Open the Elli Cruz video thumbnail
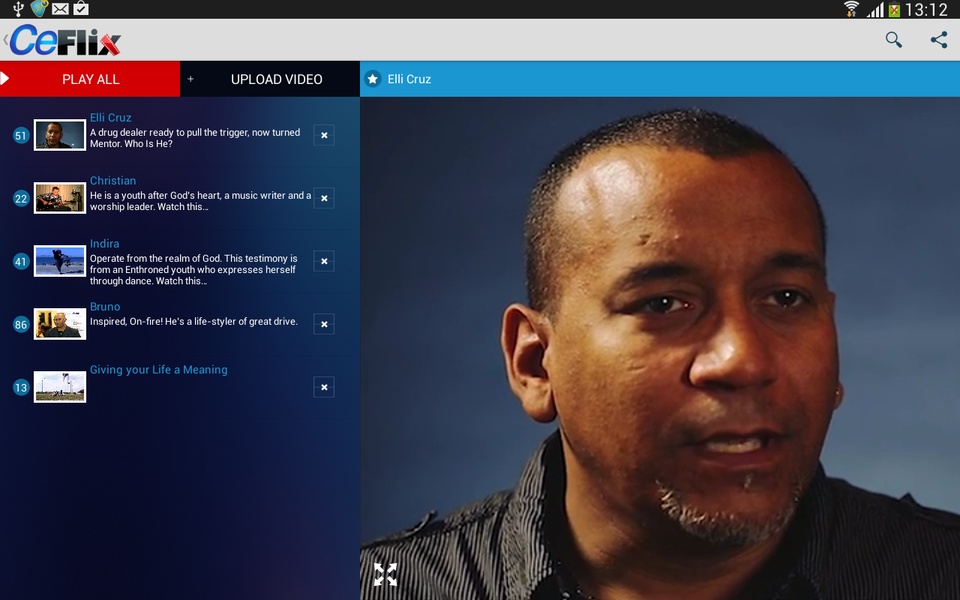Image resolution: width=960 pixels, height=600 pixels. (x=60, y=135)
